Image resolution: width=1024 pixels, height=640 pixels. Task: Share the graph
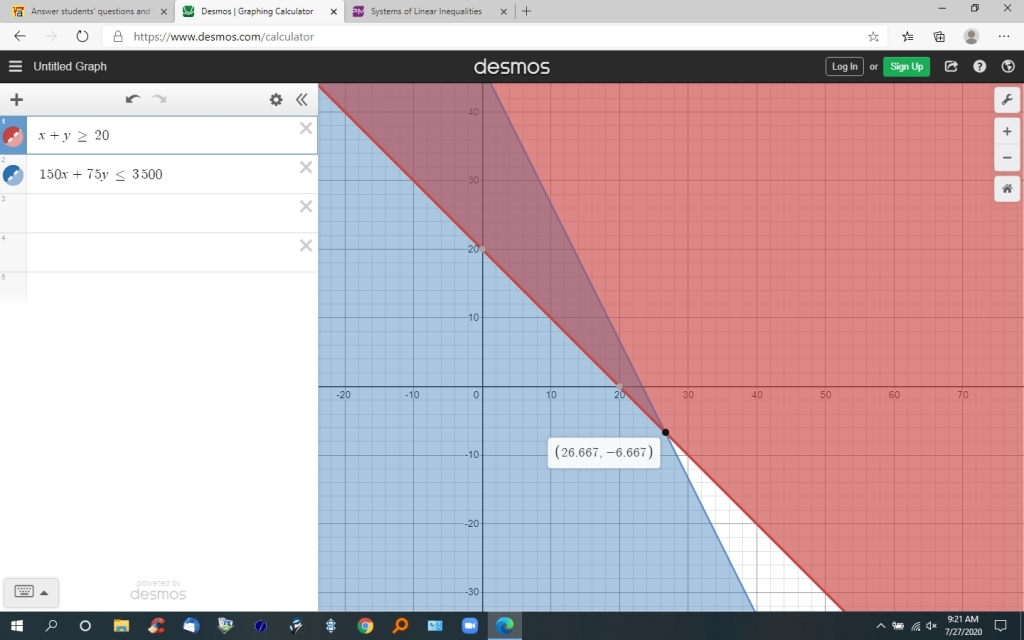(x=951, y=66)
